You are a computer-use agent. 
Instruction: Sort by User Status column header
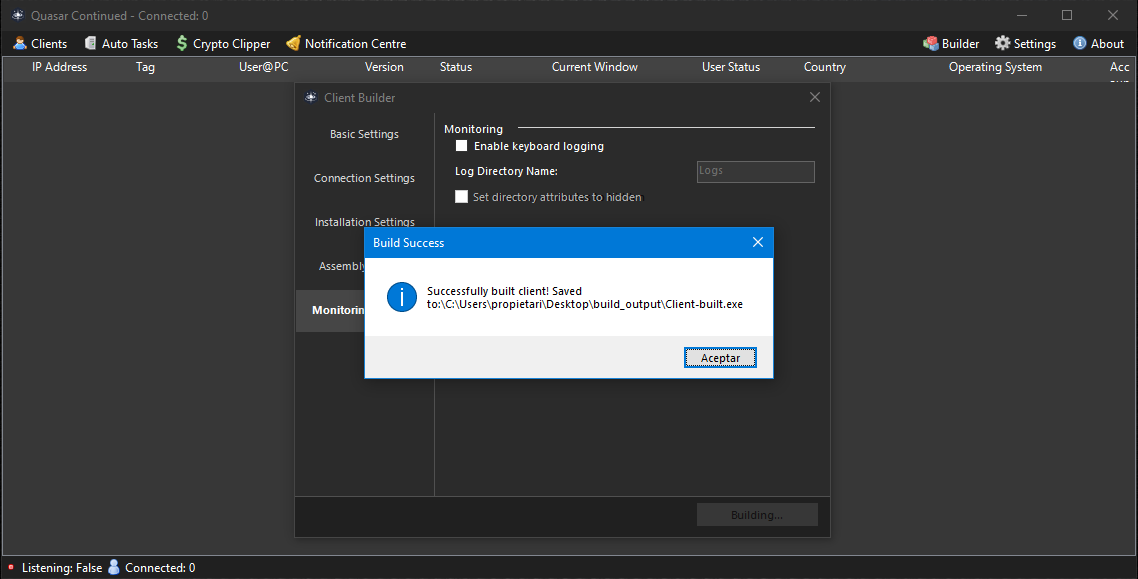(x=731, y=67)
